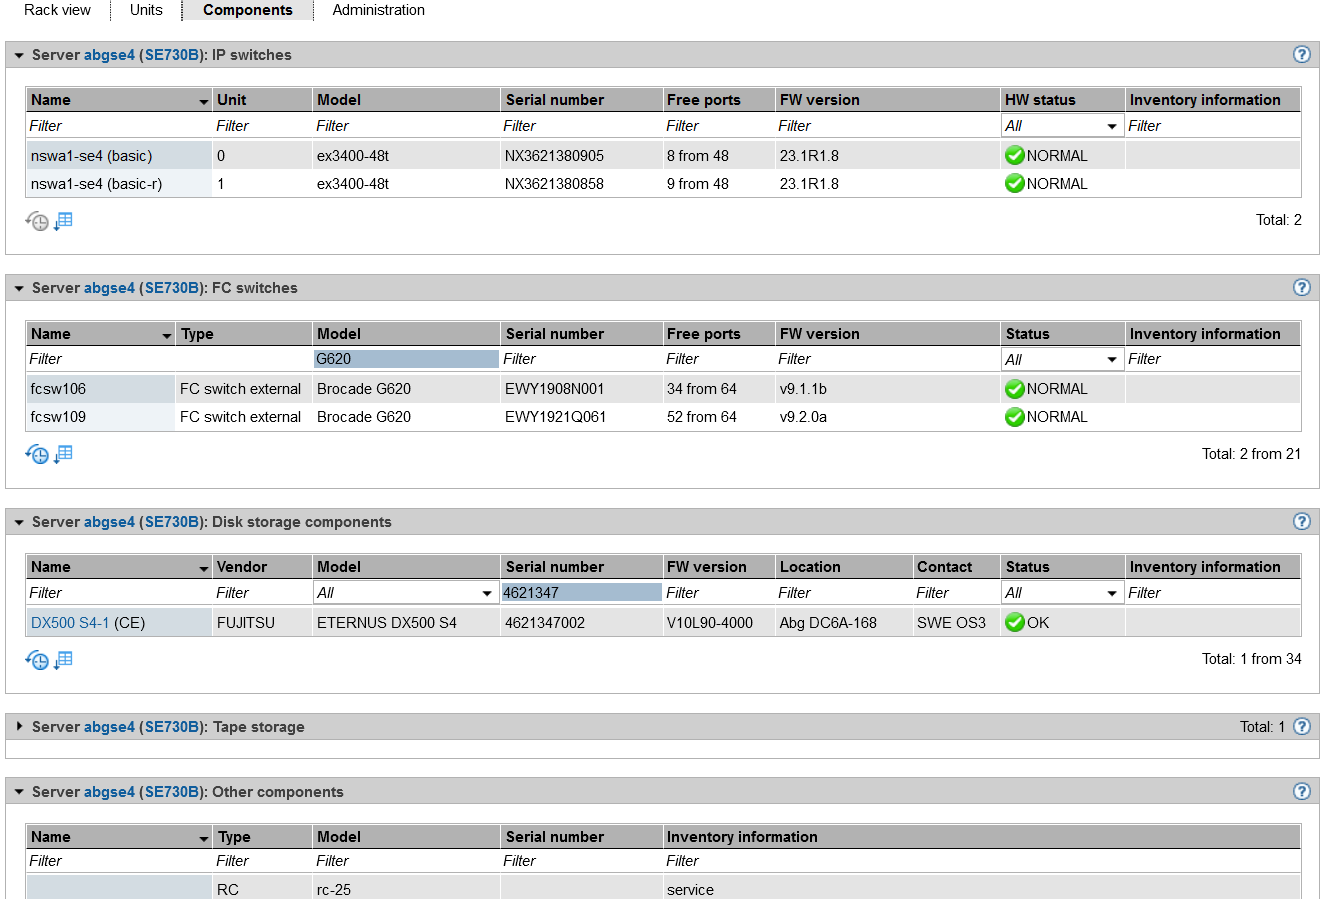1324x899 pixels.
Task: Sort the FC switches table by the Free ports column
Action: [704, 334]
